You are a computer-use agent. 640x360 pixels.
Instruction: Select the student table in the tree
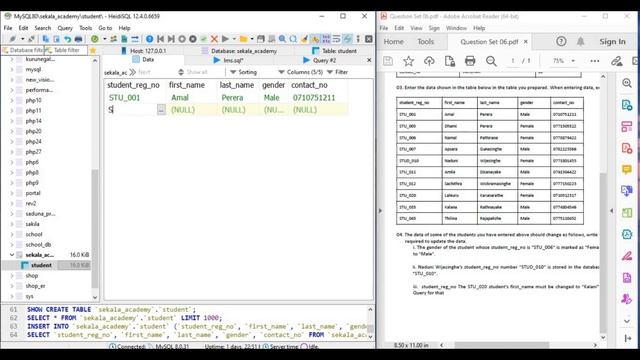[41, 265]
